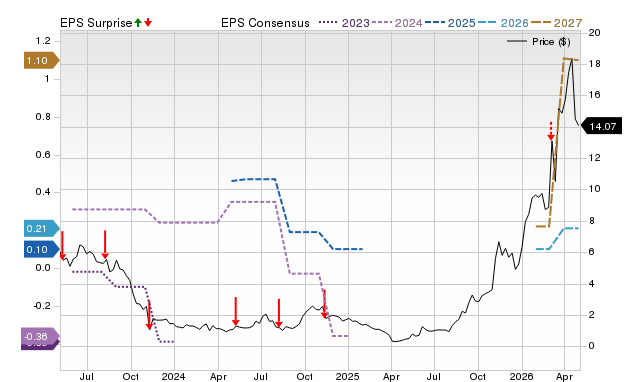Screen dimensions: 640x382
Task: Toggle the Price ($) line legend
Action: pos(539,42)
